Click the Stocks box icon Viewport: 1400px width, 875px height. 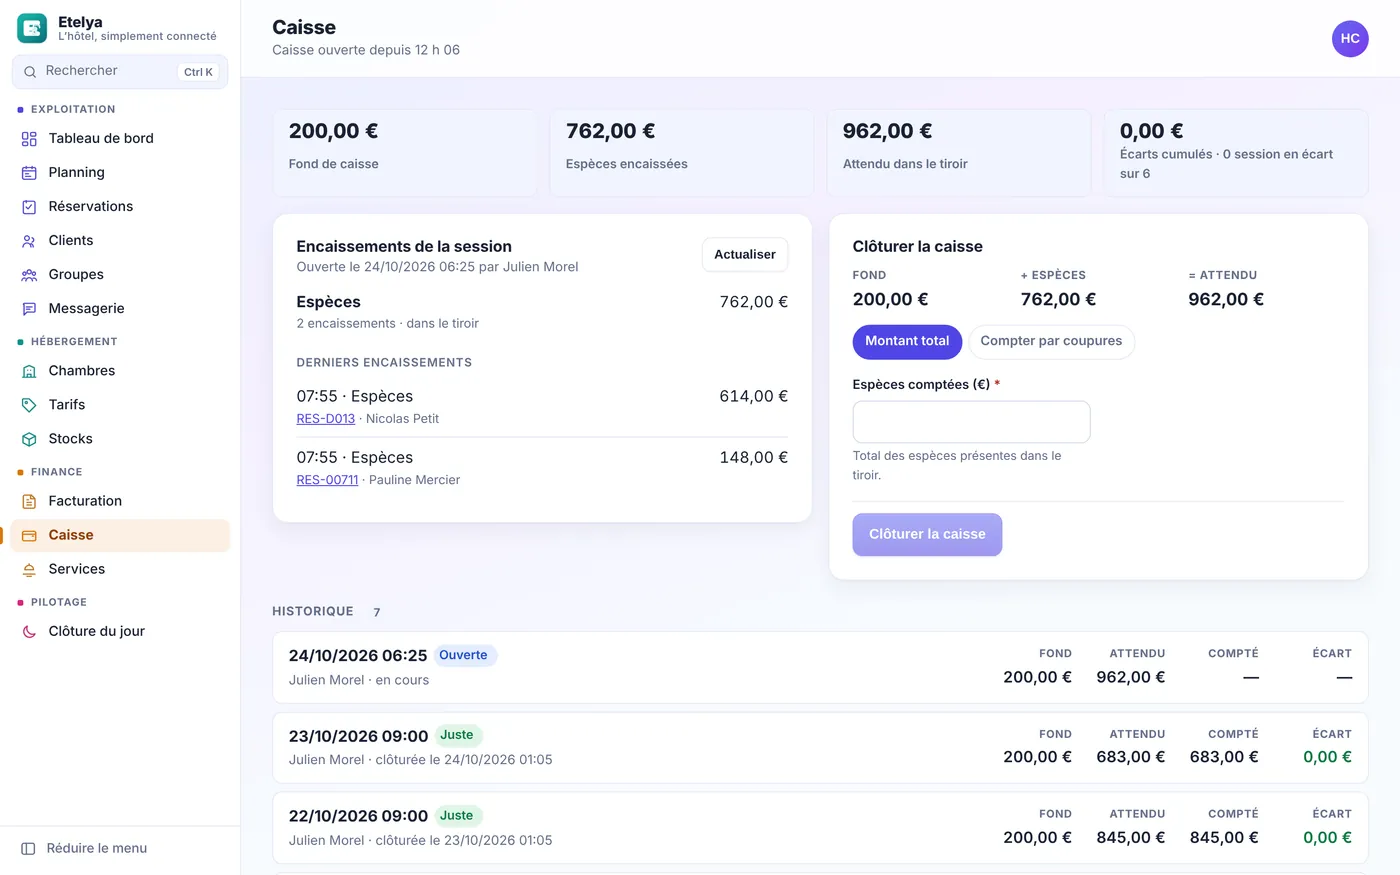(29, 439)
